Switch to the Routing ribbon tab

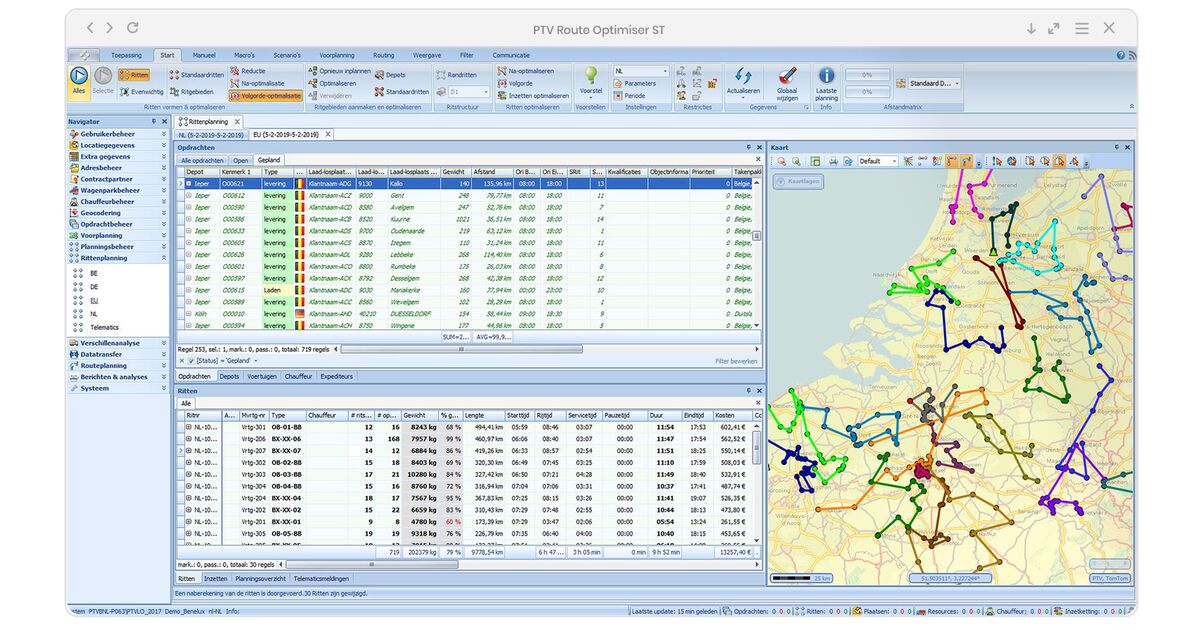click(383, 55)
